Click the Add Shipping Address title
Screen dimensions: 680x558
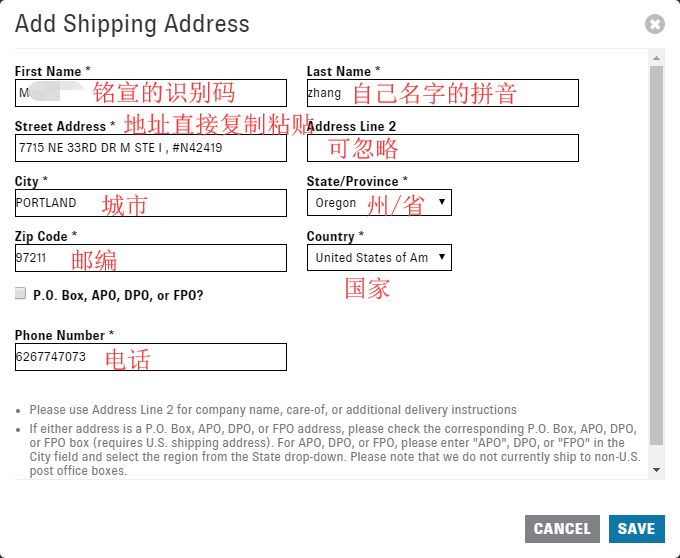click(132, 24)
